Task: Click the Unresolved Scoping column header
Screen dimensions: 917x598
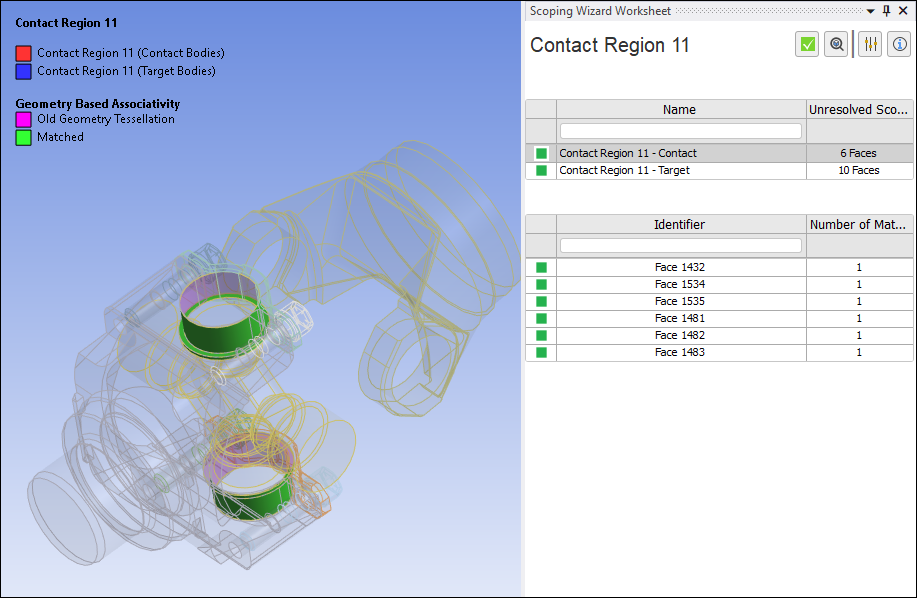Action: [x=859, y=110]
